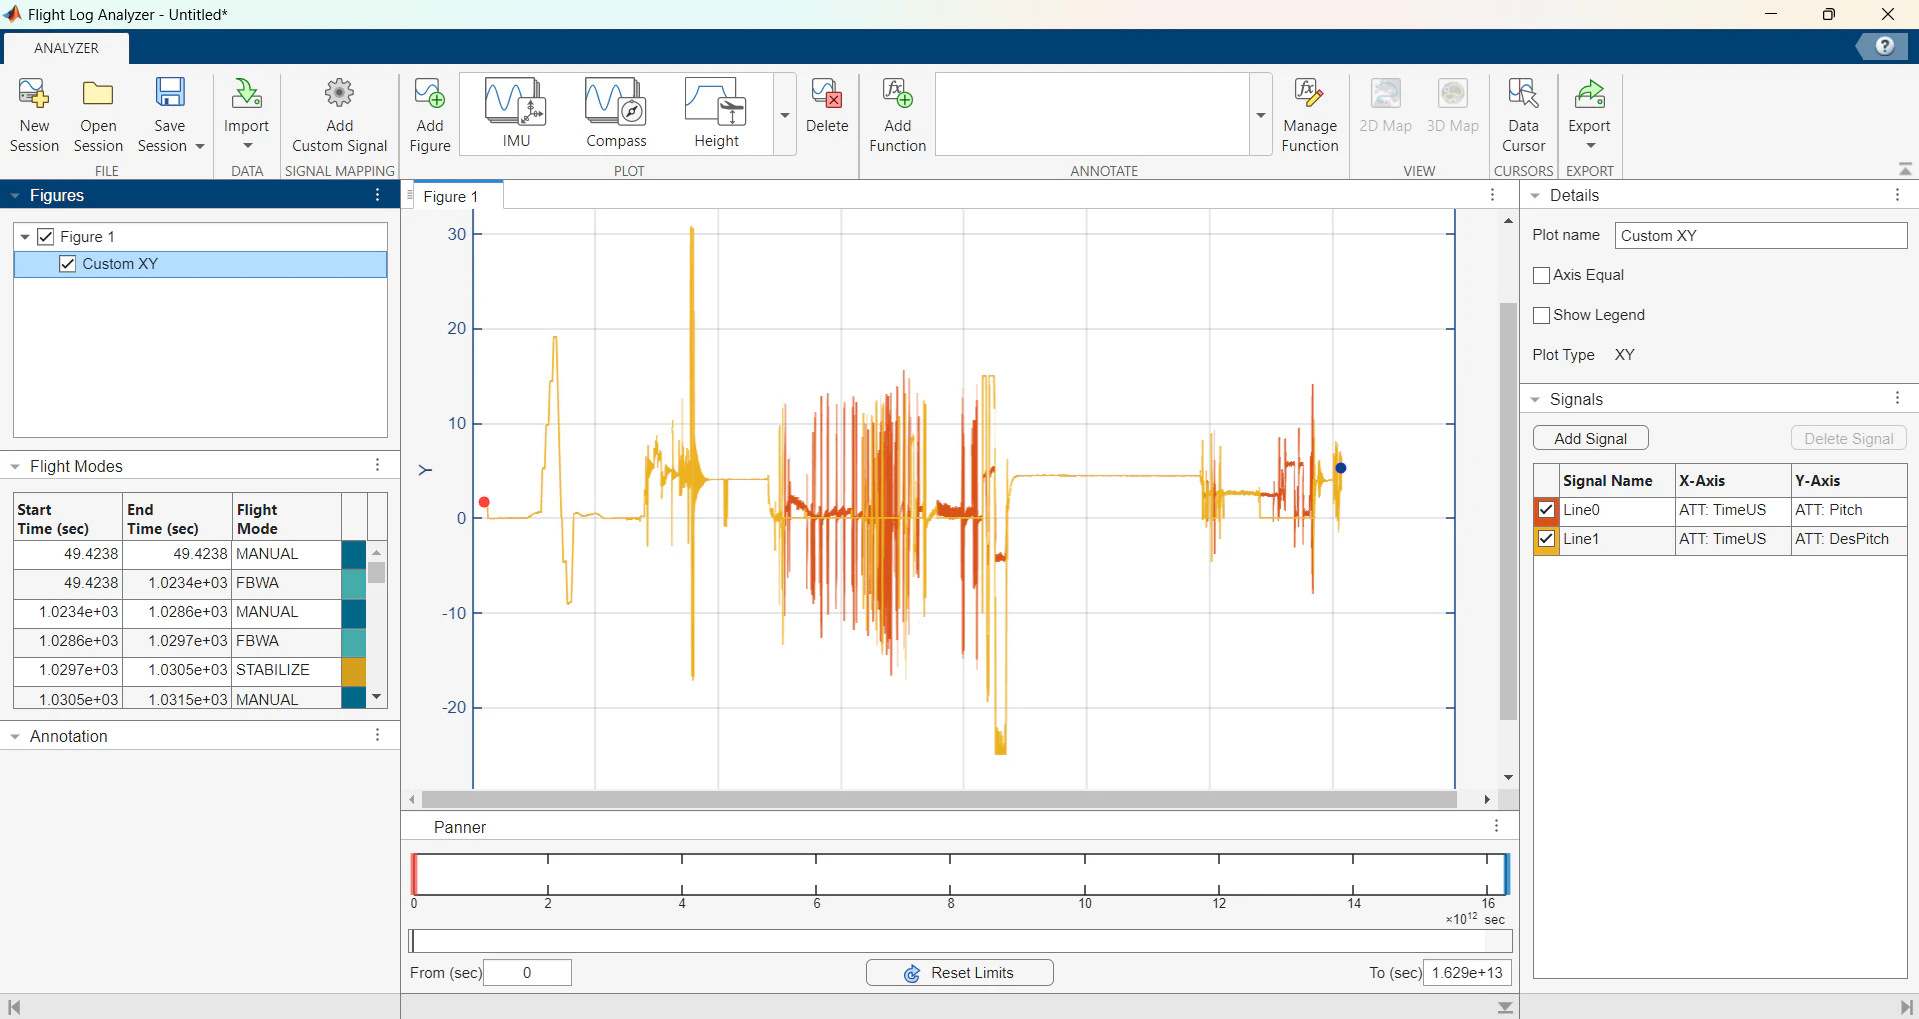Image resolution: width=1919 pixels, height=1019 pixels.
Task: Open the figure document options menu
Action: click(x=1493, y=195)
